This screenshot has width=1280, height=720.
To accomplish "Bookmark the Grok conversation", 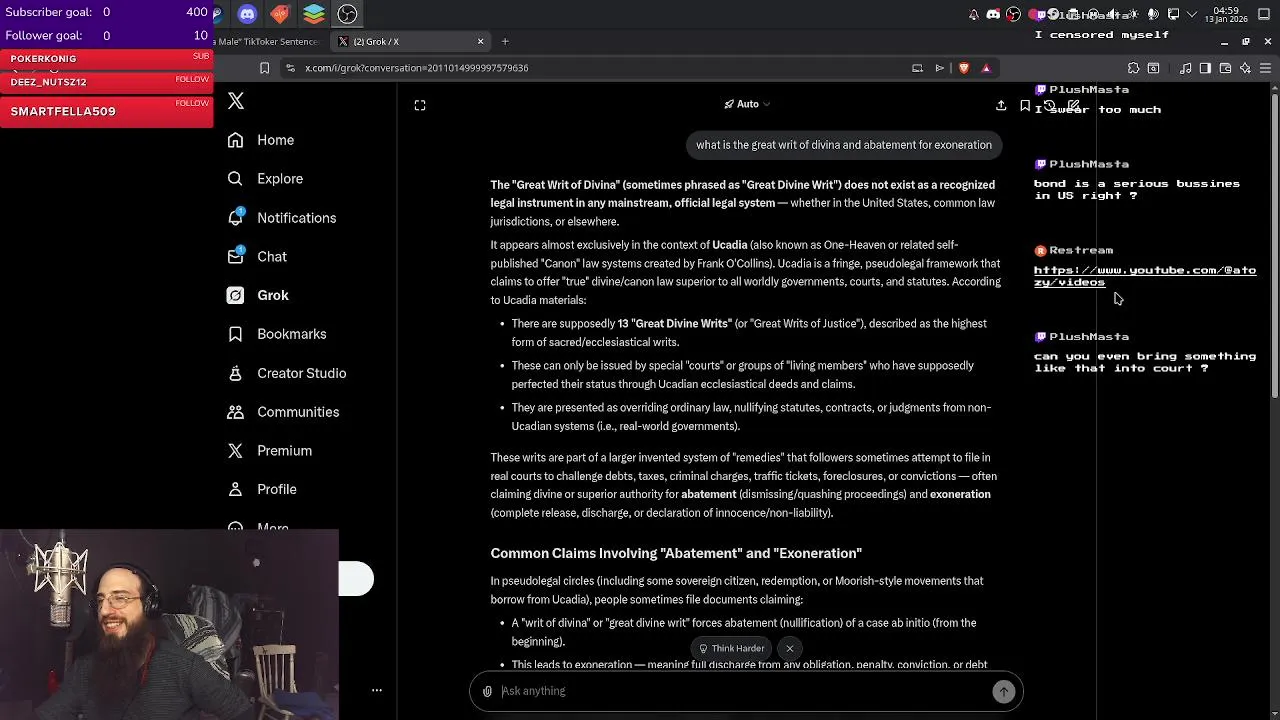I will (1025, 105).
